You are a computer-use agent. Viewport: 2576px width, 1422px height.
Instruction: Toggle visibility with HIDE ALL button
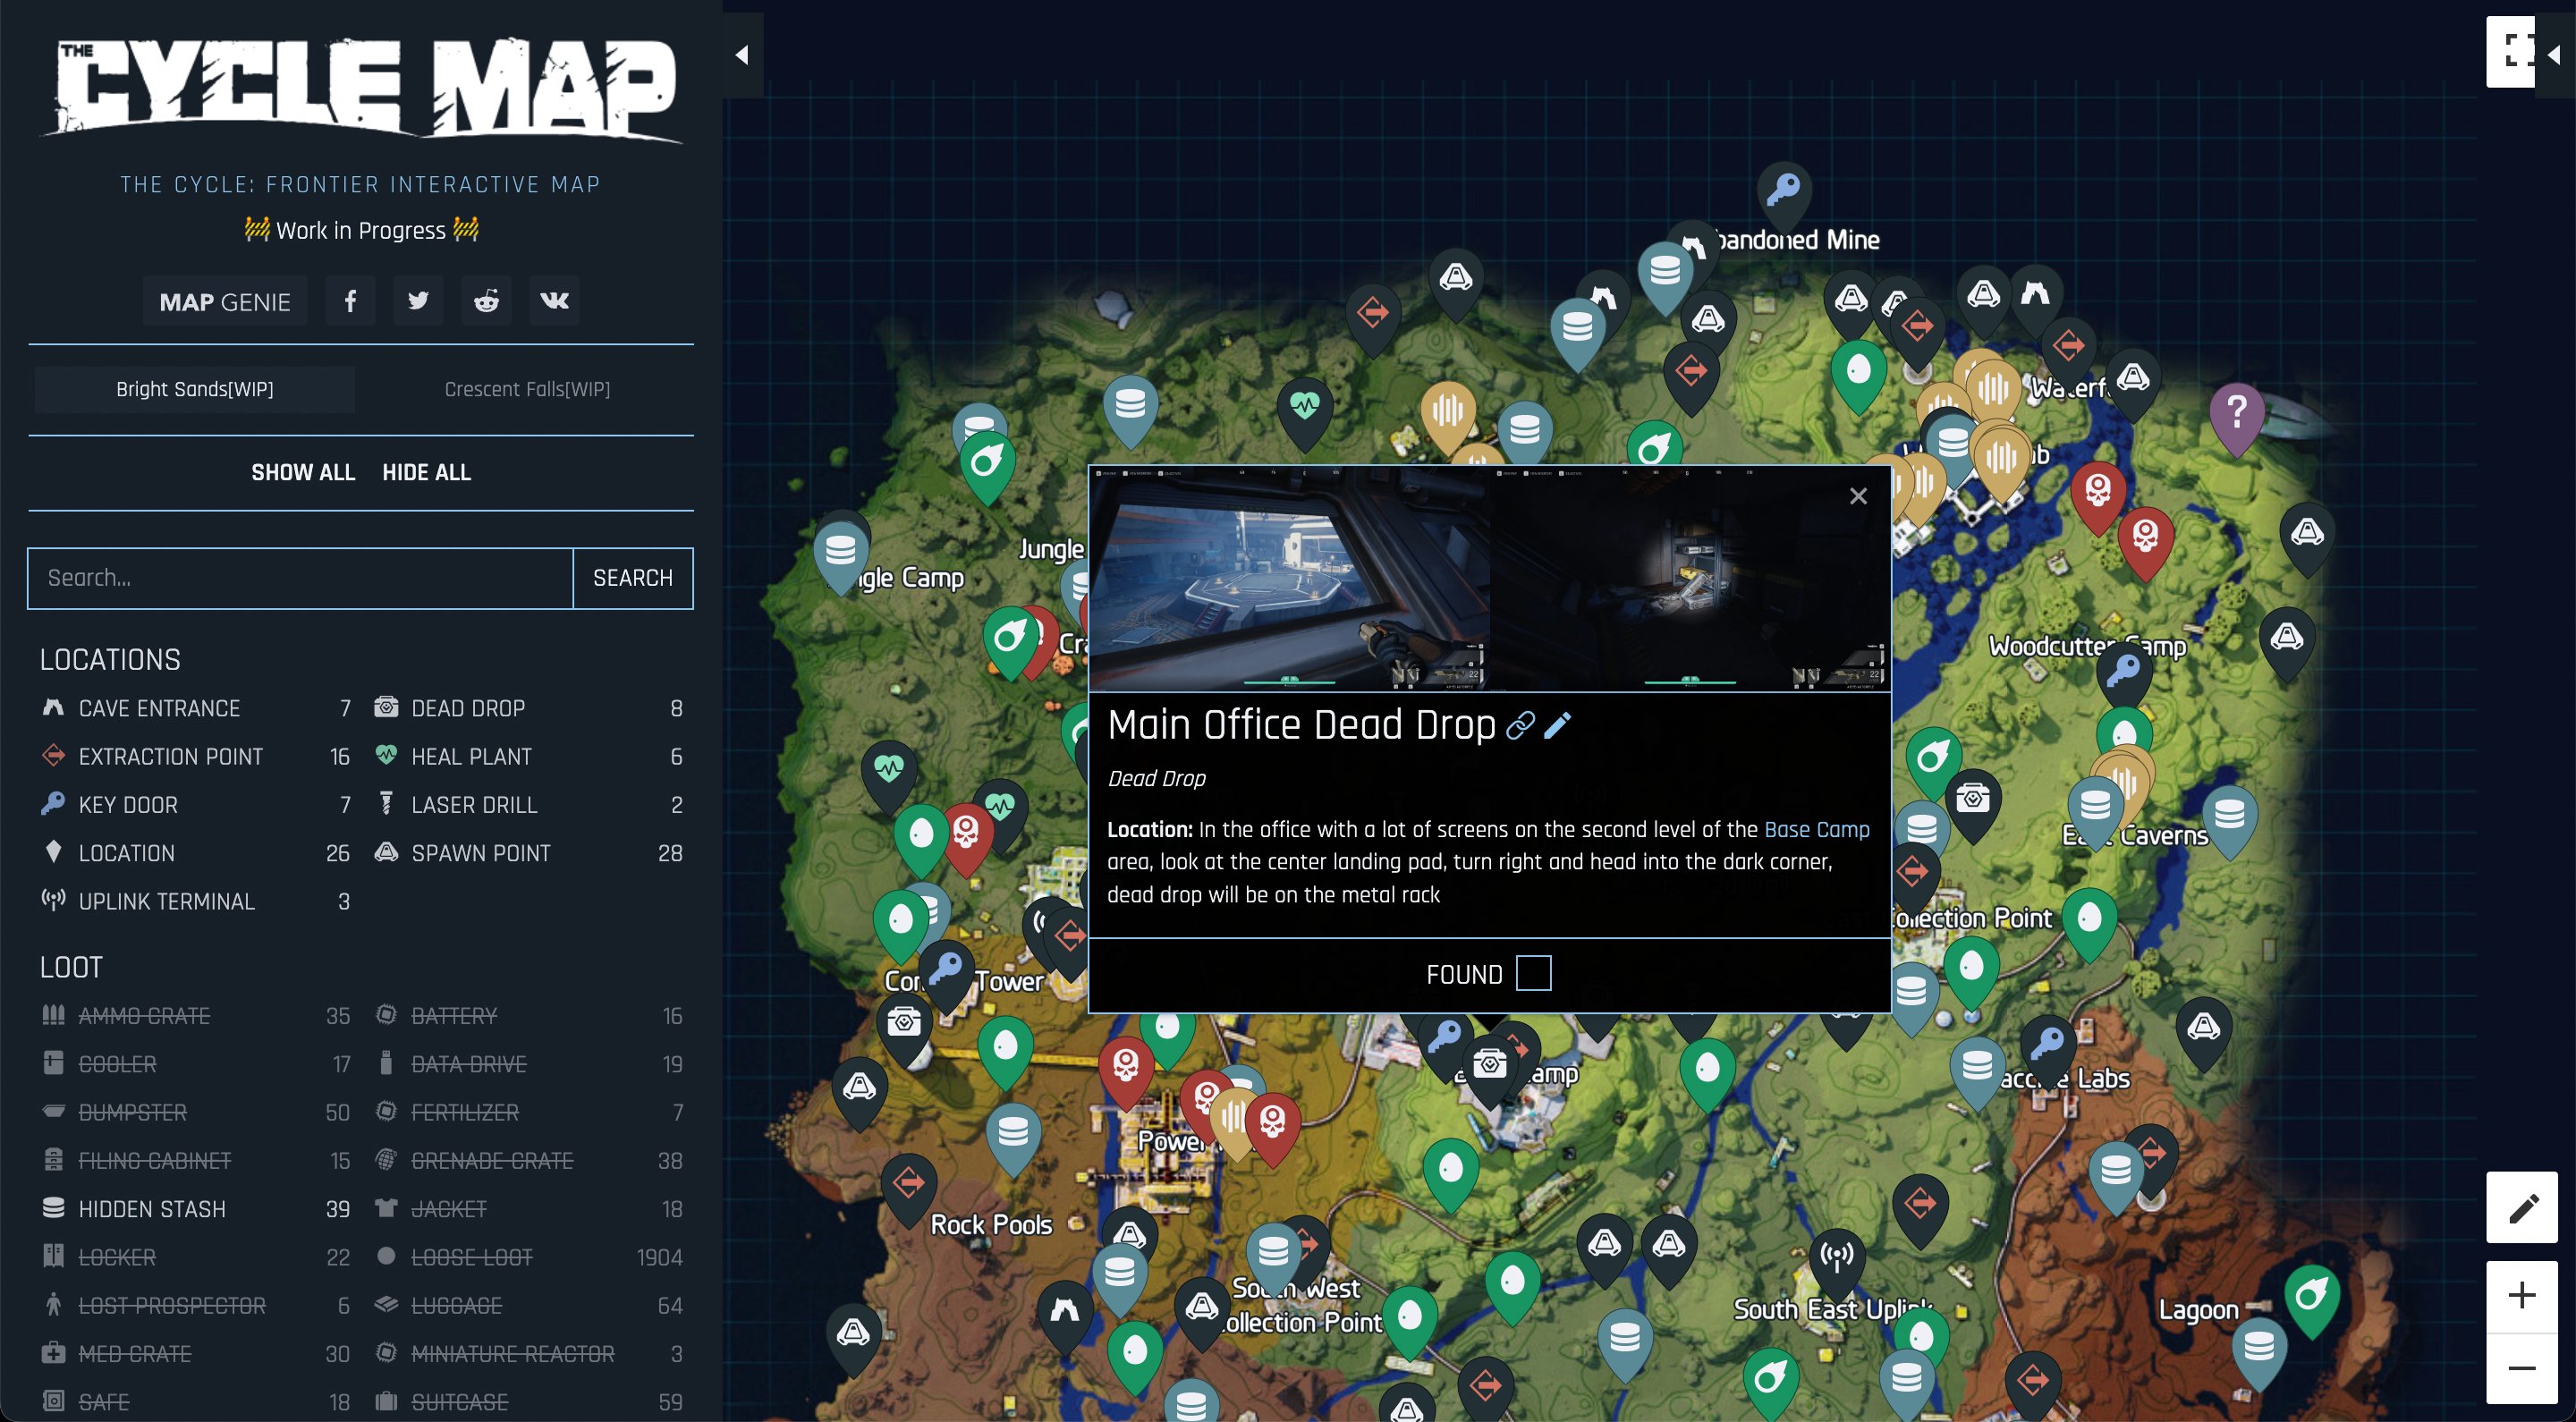tap(426, 471)
